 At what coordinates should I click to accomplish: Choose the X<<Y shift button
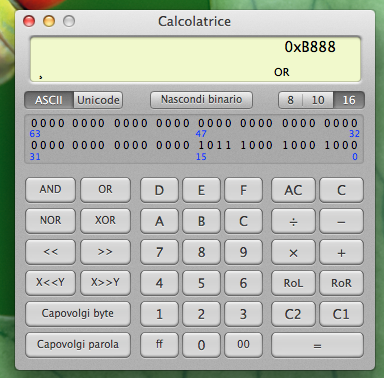click(50, 283)
